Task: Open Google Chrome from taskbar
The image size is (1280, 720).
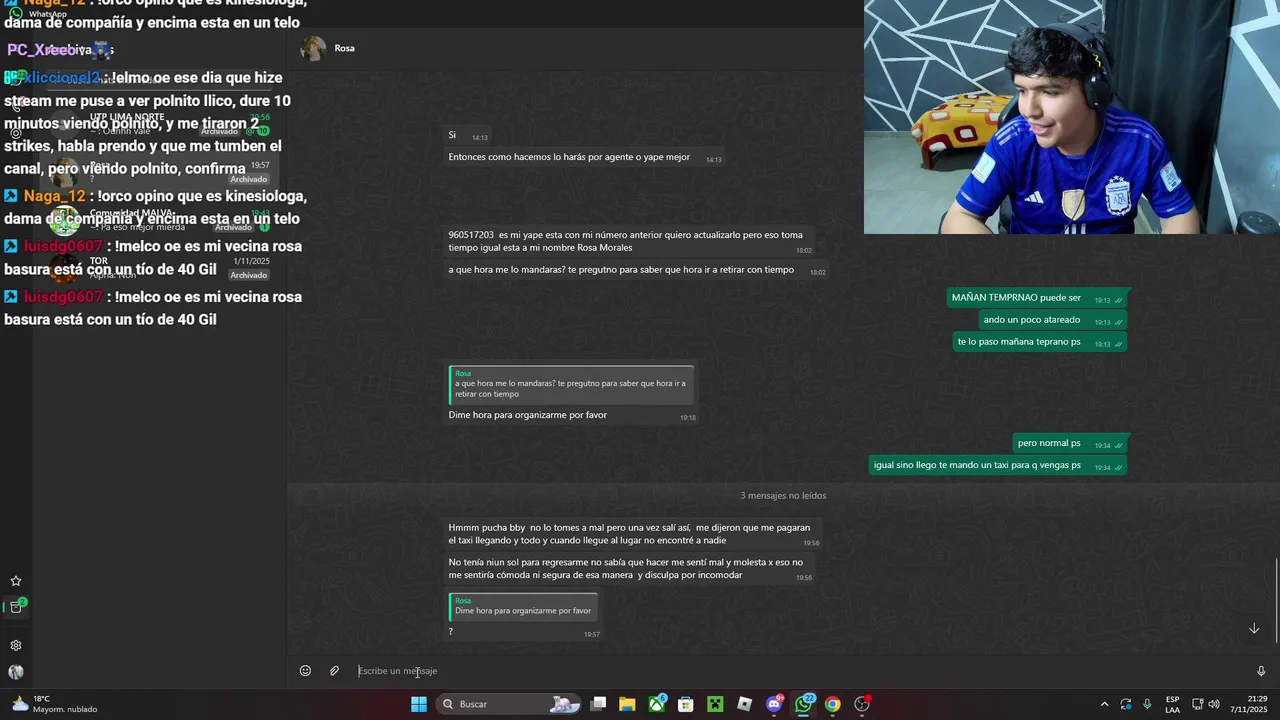Action: point(832,704)
